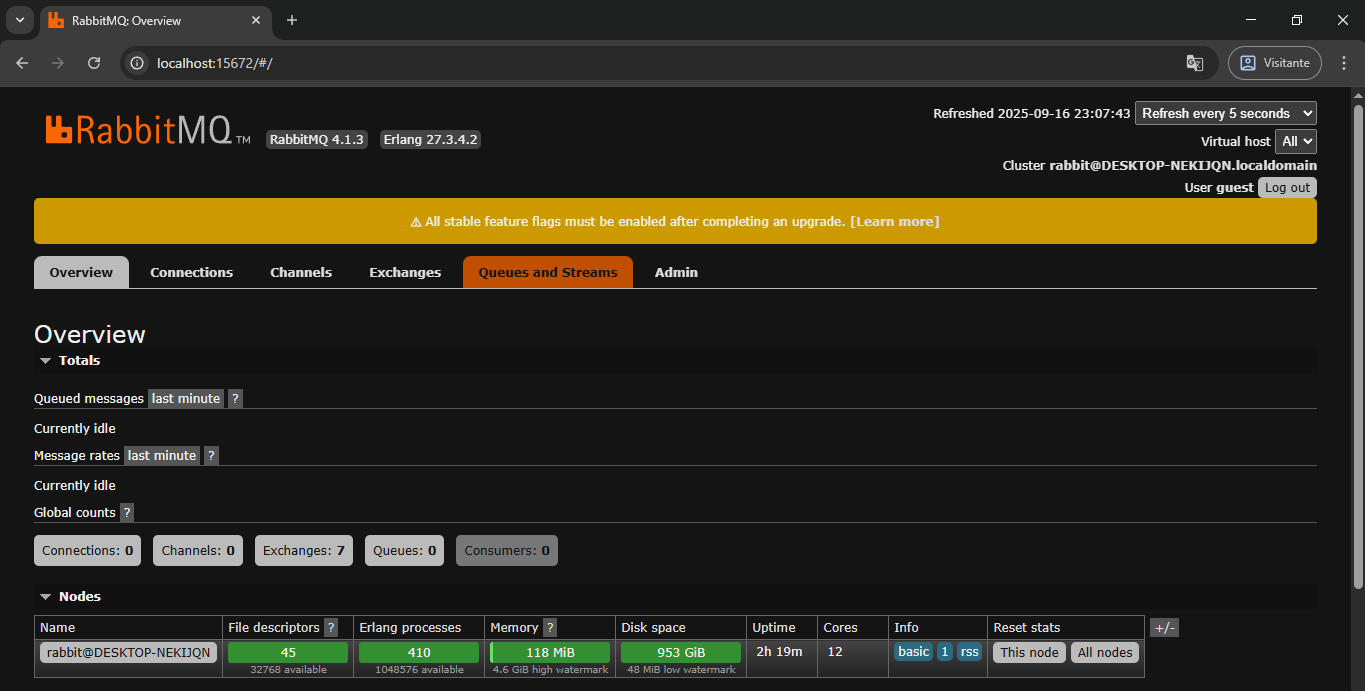Click the Memory 118 MiB usage bar
This screenshot has width=1365, height=691.
pyautogui.click(x=550, y=652)
